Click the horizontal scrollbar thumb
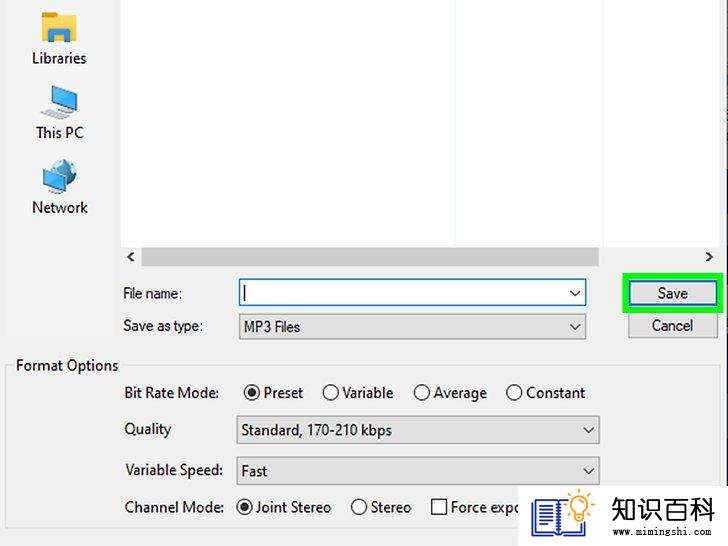The width and height of the screenshot is (728, 546). 370,257
